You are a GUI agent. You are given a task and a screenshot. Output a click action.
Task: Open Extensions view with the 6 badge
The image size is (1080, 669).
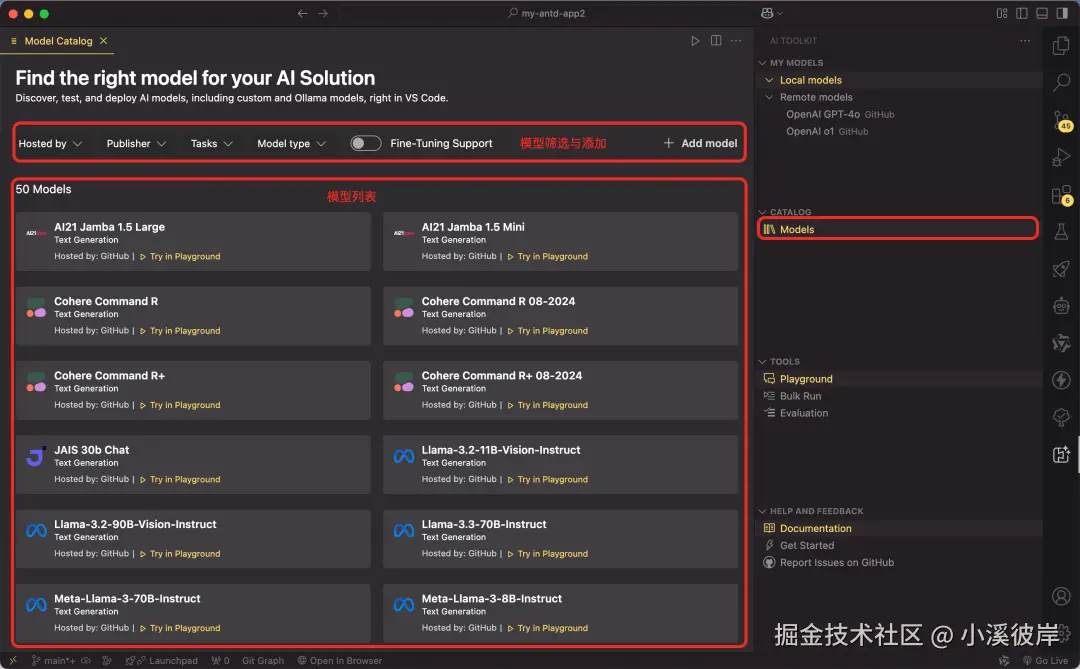1061,195
